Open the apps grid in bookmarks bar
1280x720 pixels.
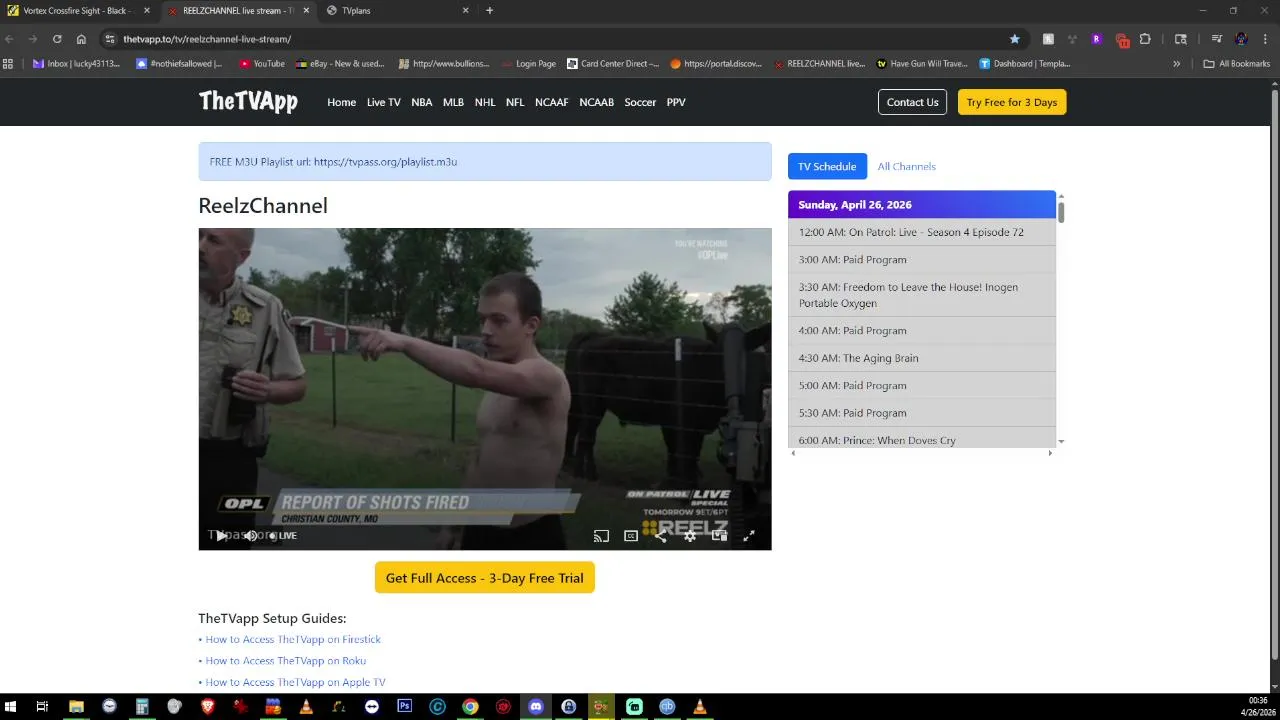pyautogui.click(x=9, y=64)
